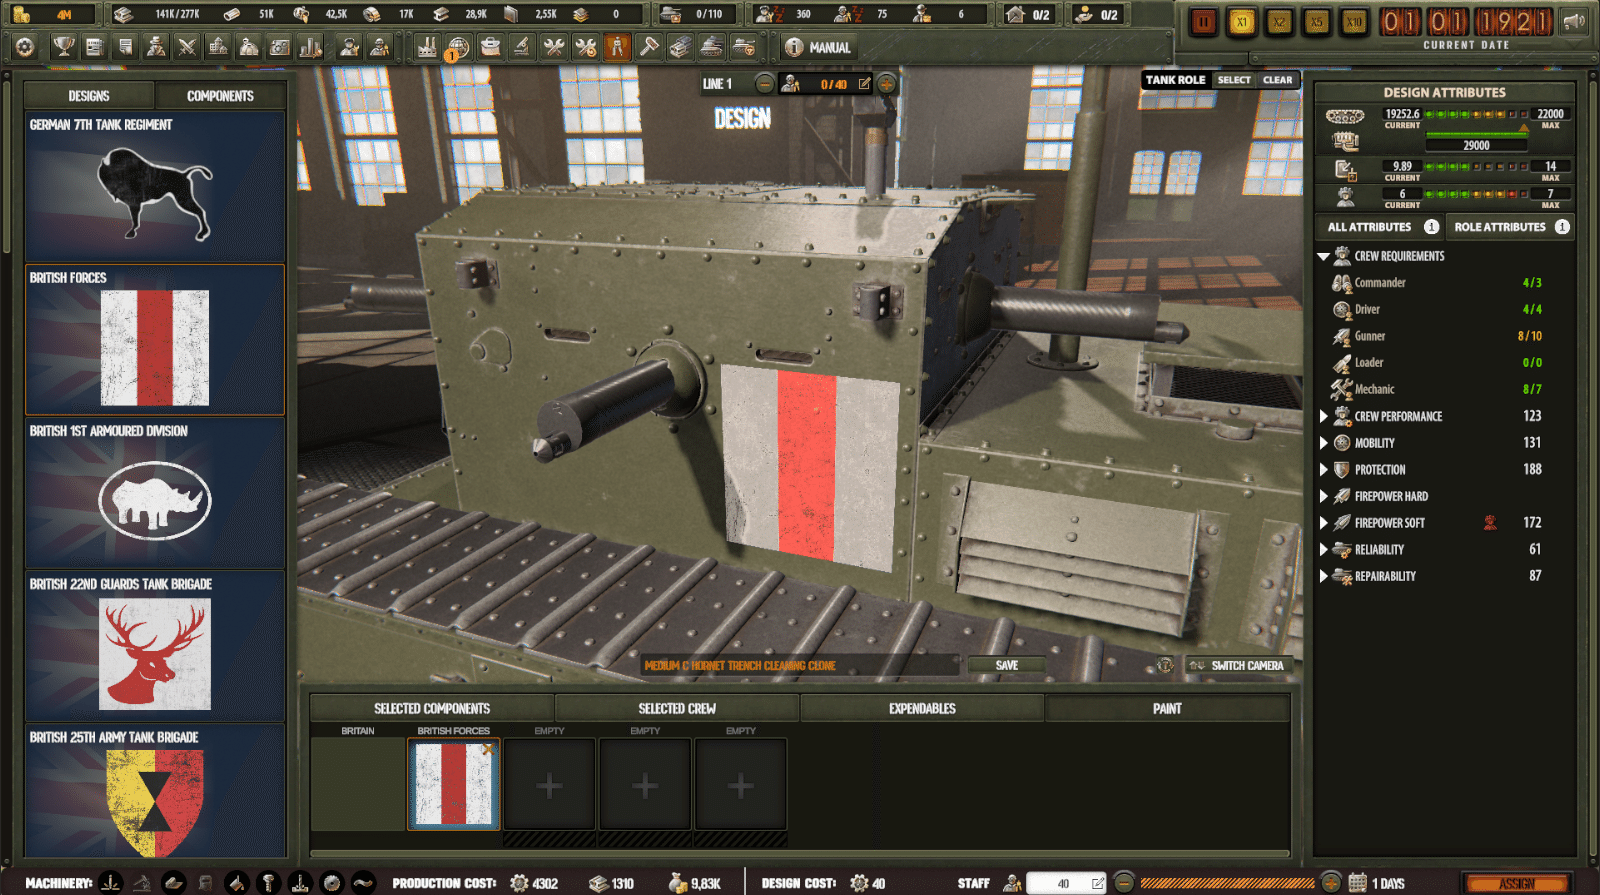
Task: Click the megaphone icon beside the date
Action: (1574, 22)
